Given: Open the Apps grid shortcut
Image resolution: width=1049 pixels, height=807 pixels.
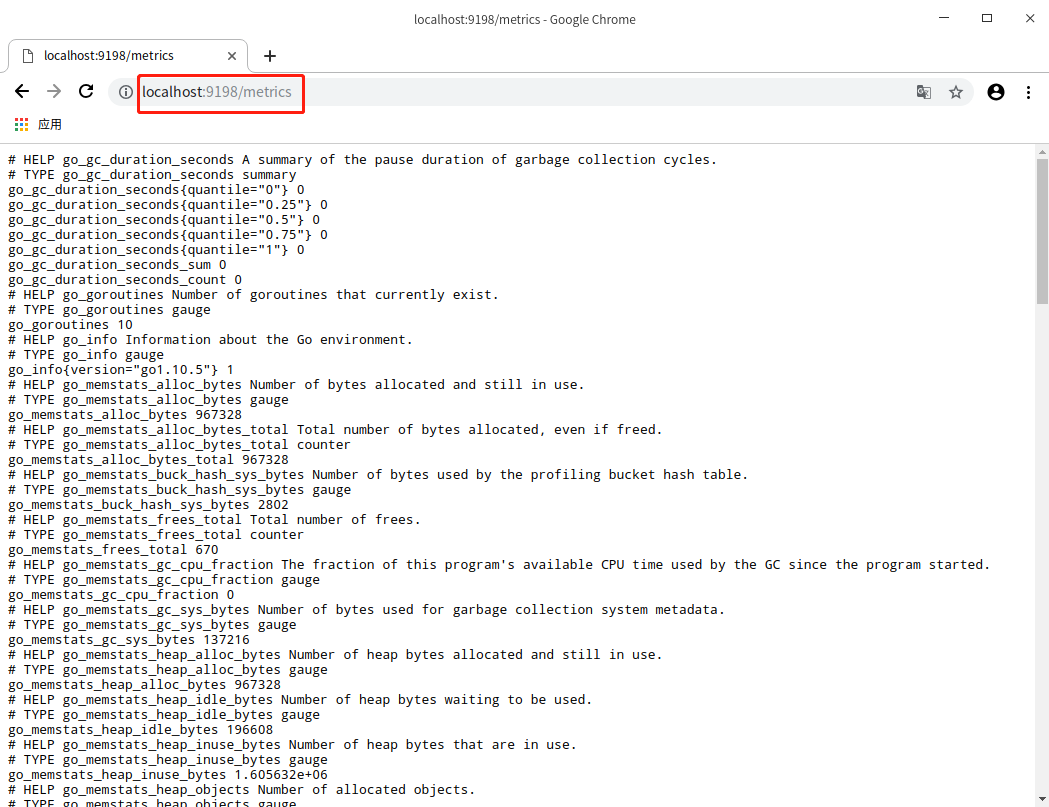Looking at the screenshot, I should (22, 125).
